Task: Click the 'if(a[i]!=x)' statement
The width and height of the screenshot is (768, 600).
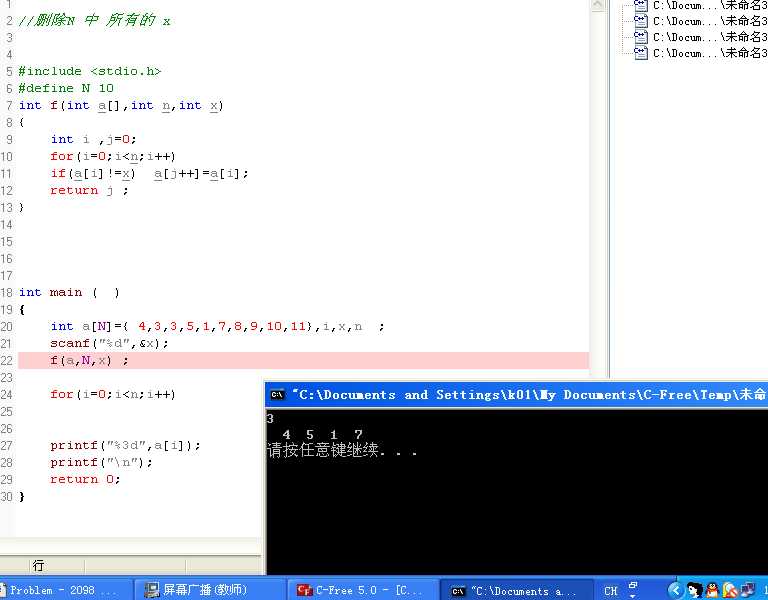Action: click(x=149, y=173)
